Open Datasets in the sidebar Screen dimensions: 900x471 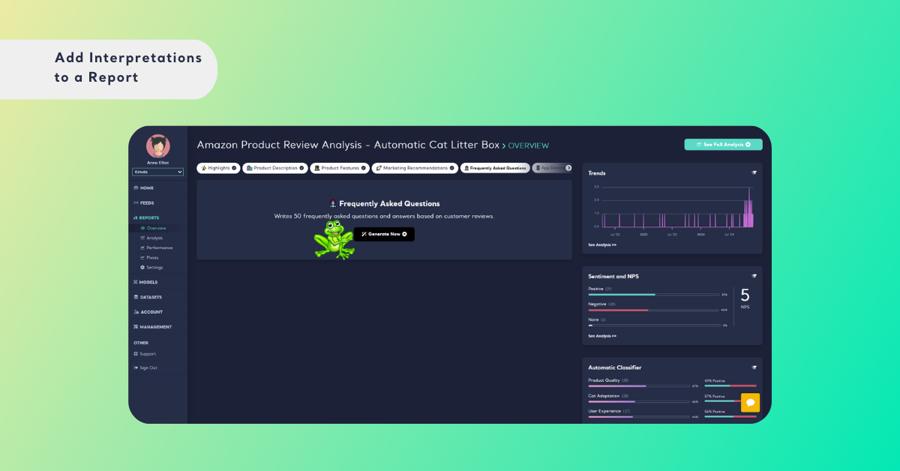tap(148, 297)
